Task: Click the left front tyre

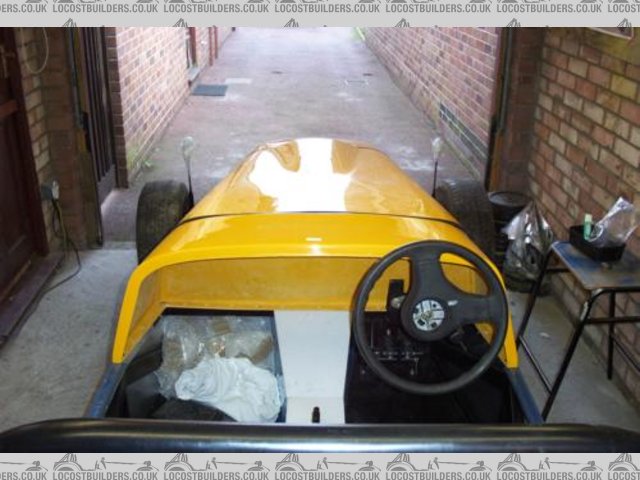Action: pos(160,215)
